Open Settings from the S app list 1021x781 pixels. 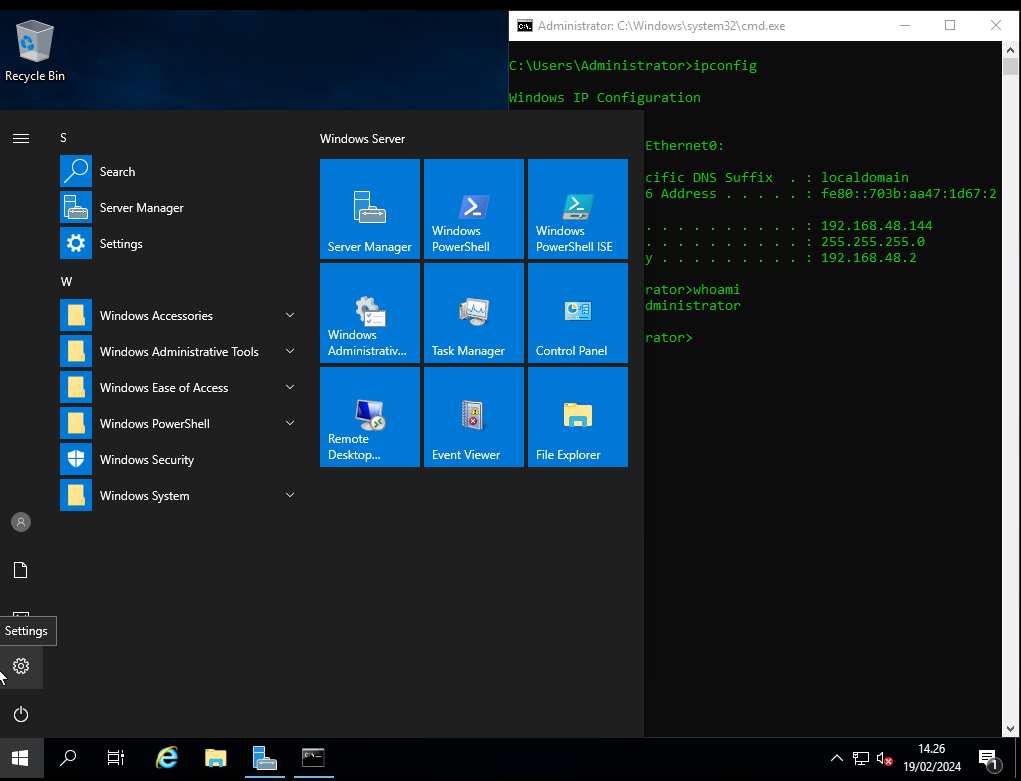(x=179, y=244)
